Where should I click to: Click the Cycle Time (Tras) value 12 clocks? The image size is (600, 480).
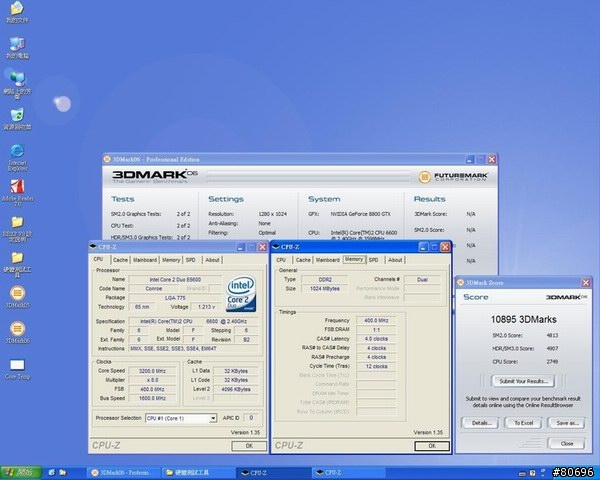pyautogui.click(x=377, y=366)
